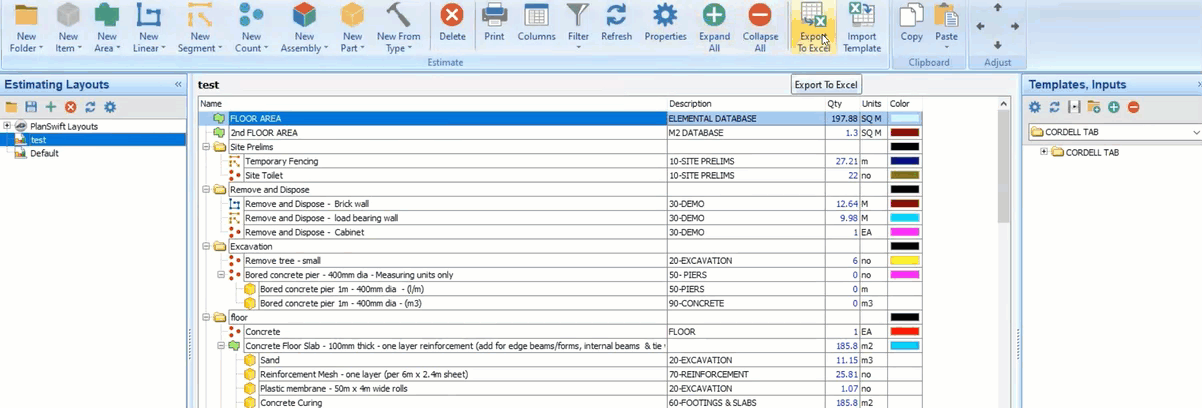The image size is (1202, 408).
Task: Click the Filter funnel button
Action: click(578, 25)
